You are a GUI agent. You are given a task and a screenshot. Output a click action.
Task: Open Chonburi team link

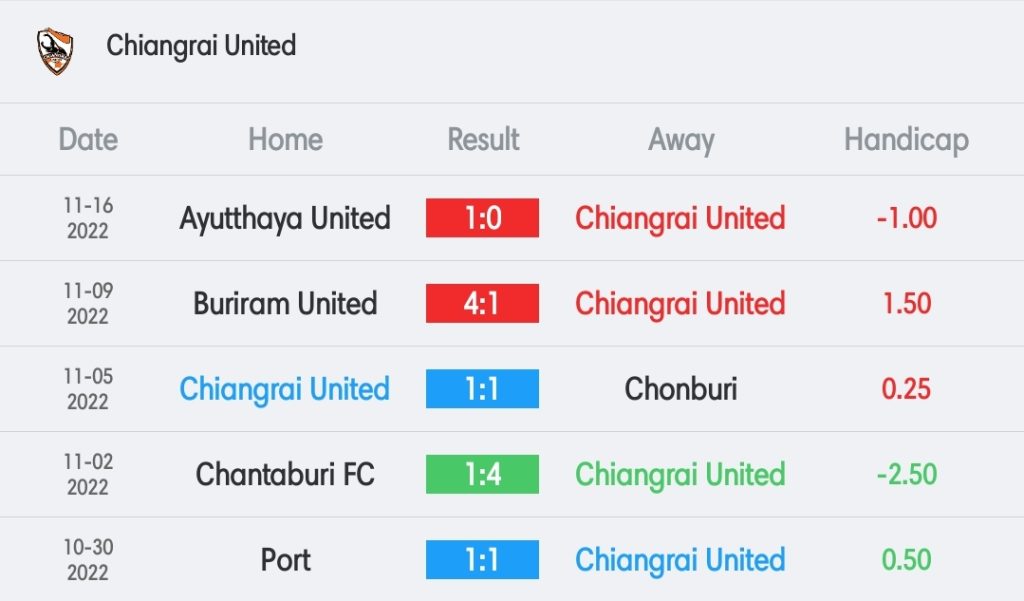coord(680,389)
